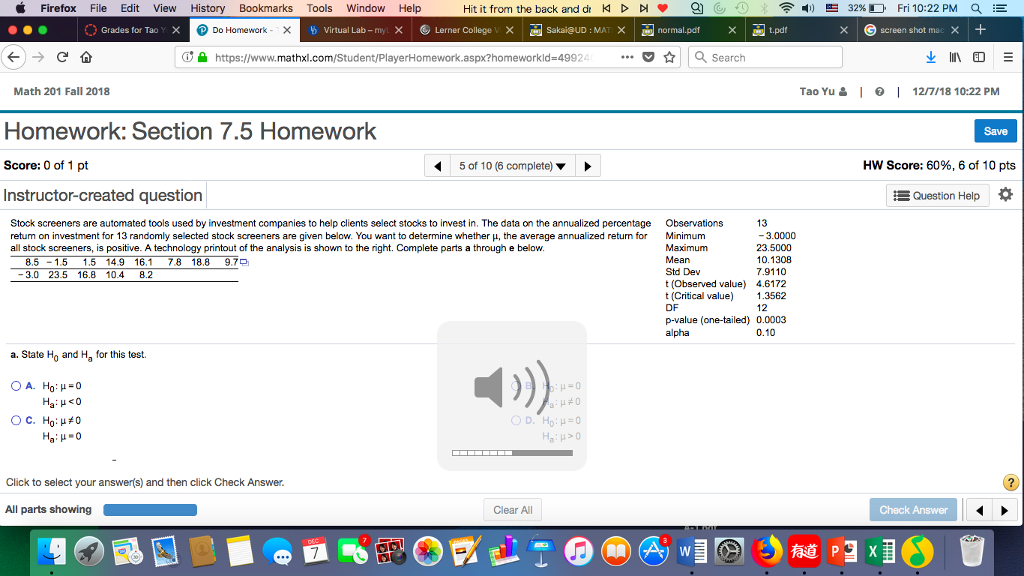The width and height of the screenshot is (1024, 576).
Task: Open Spotlight search in menu bar
Action: [976, 8]
